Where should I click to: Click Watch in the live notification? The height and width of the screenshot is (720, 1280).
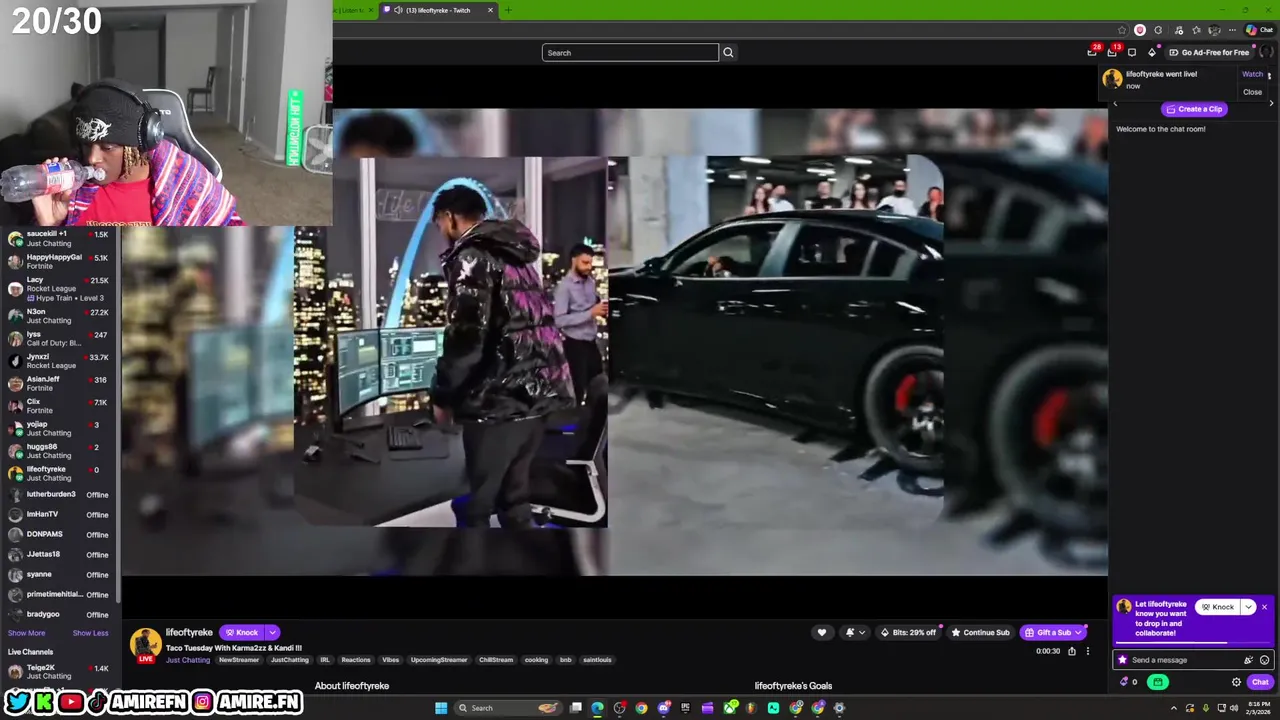point(1252,74)
